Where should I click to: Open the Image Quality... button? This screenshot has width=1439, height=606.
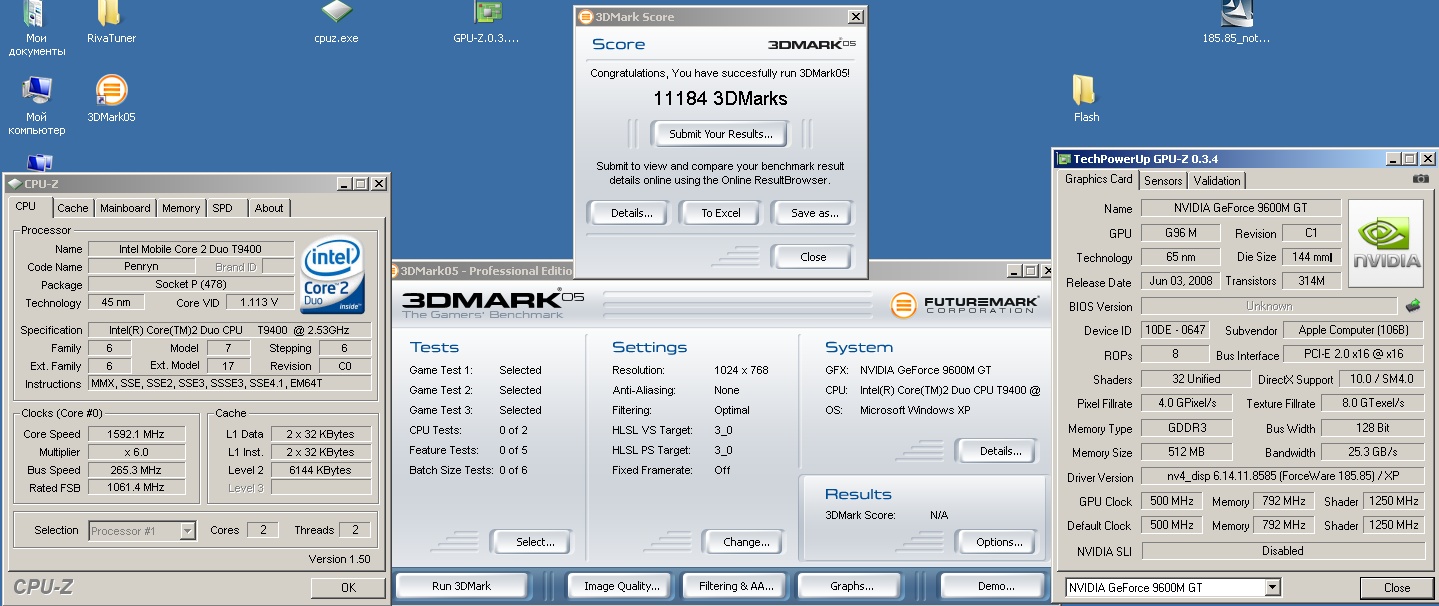coord(619,586)
